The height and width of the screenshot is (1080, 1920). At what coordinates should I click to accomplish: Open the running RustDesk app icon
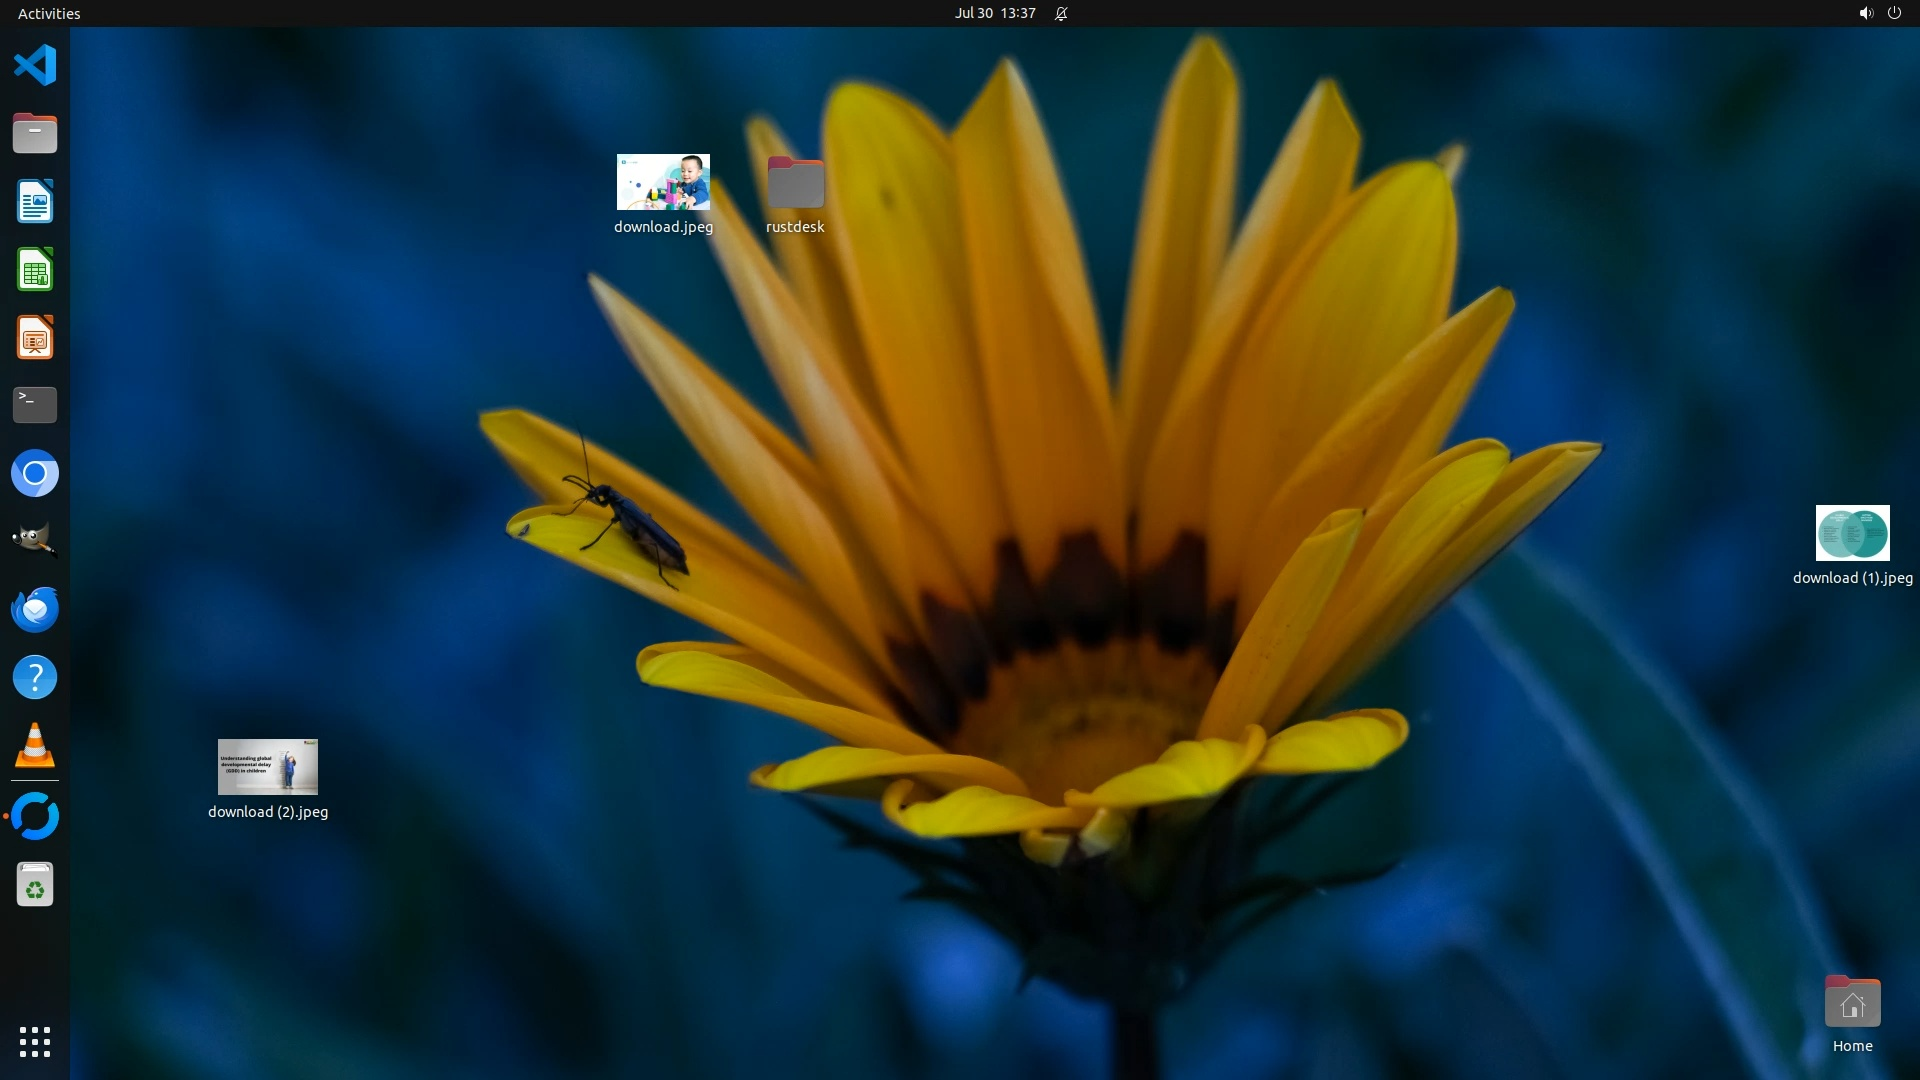pyautogui.click(x=35, y=816)
